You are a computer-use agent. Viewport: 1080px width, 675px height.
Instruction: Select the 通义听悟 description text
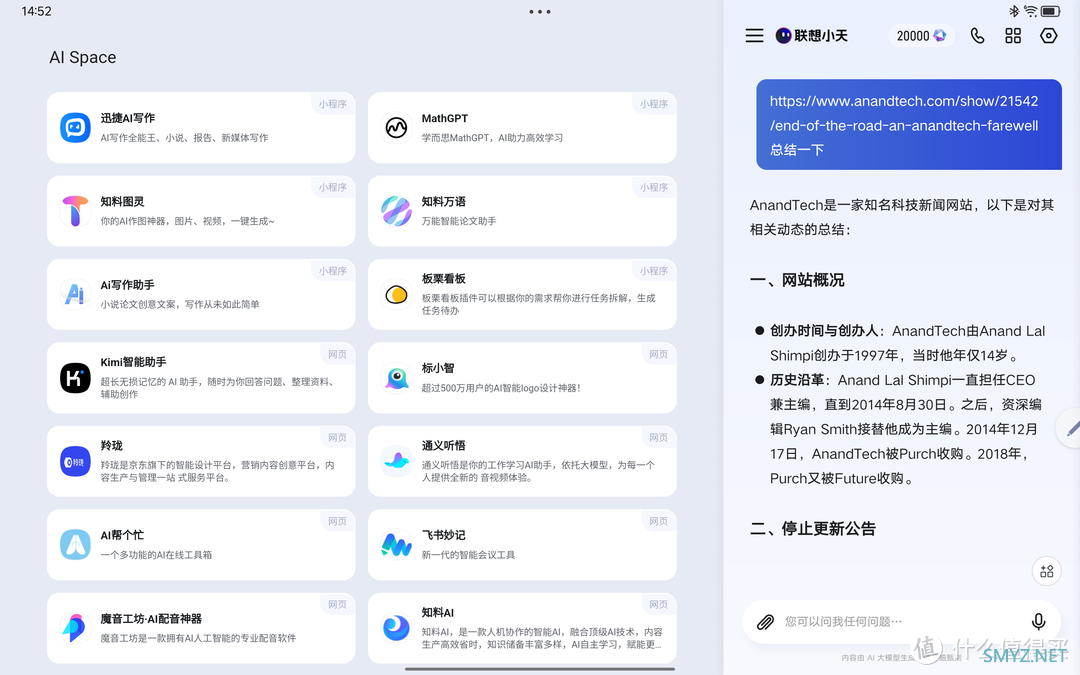(538, 471)
